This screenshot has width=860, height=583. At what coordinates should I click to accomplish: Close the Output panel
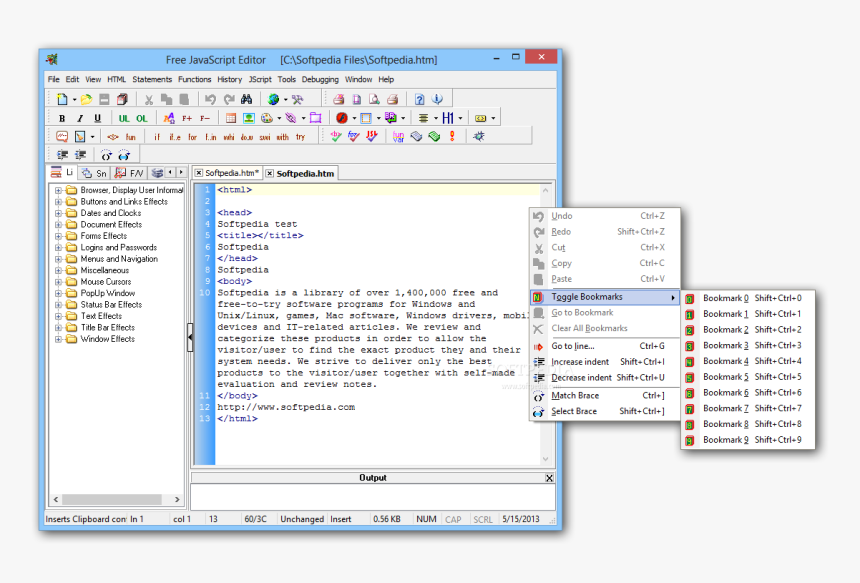tap(549, 477)
